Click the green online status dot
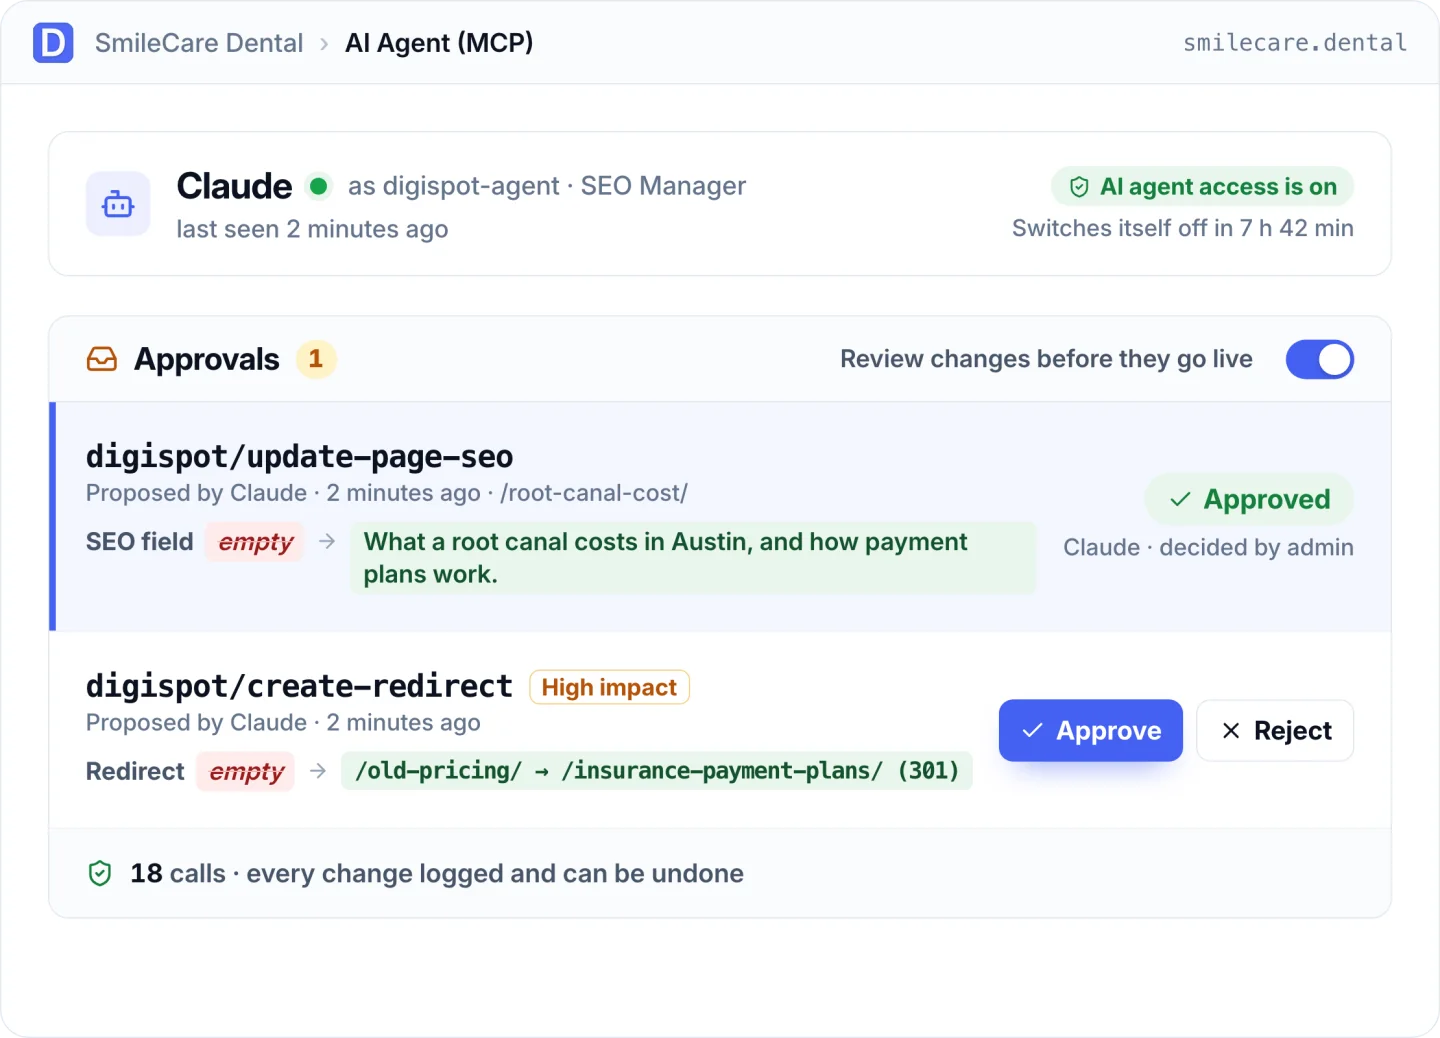Image resolution: width=1440 pixels, height=1038 pixels. pyautogui.click(x=319, y=186)
